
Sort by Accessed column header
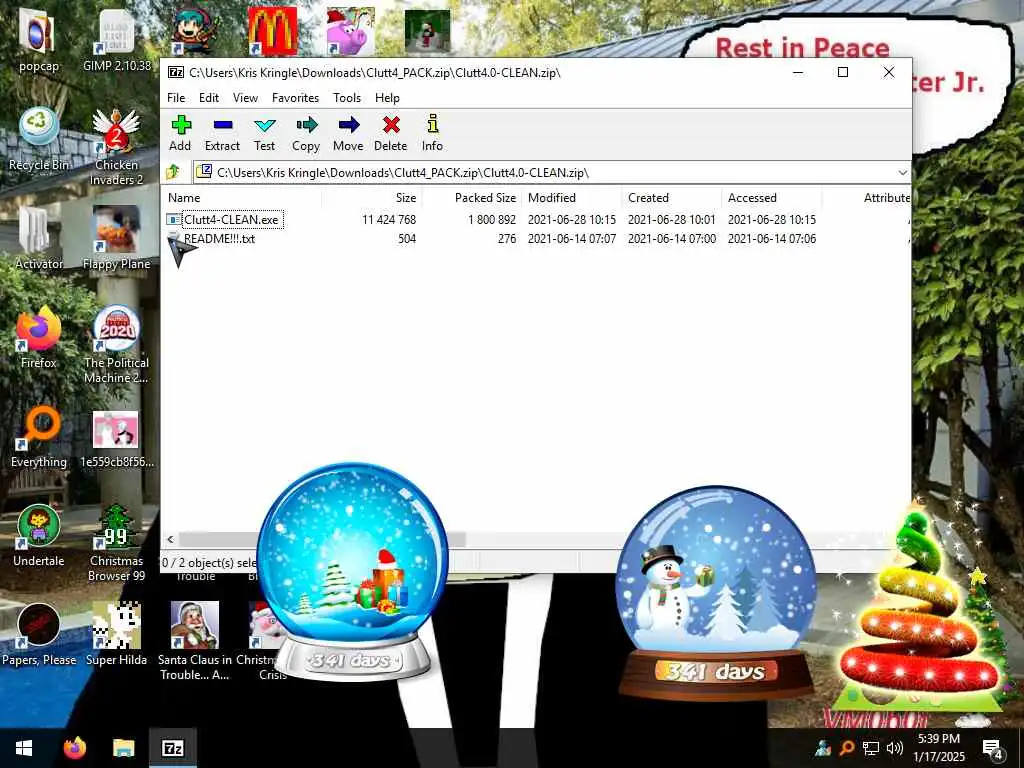772,198
